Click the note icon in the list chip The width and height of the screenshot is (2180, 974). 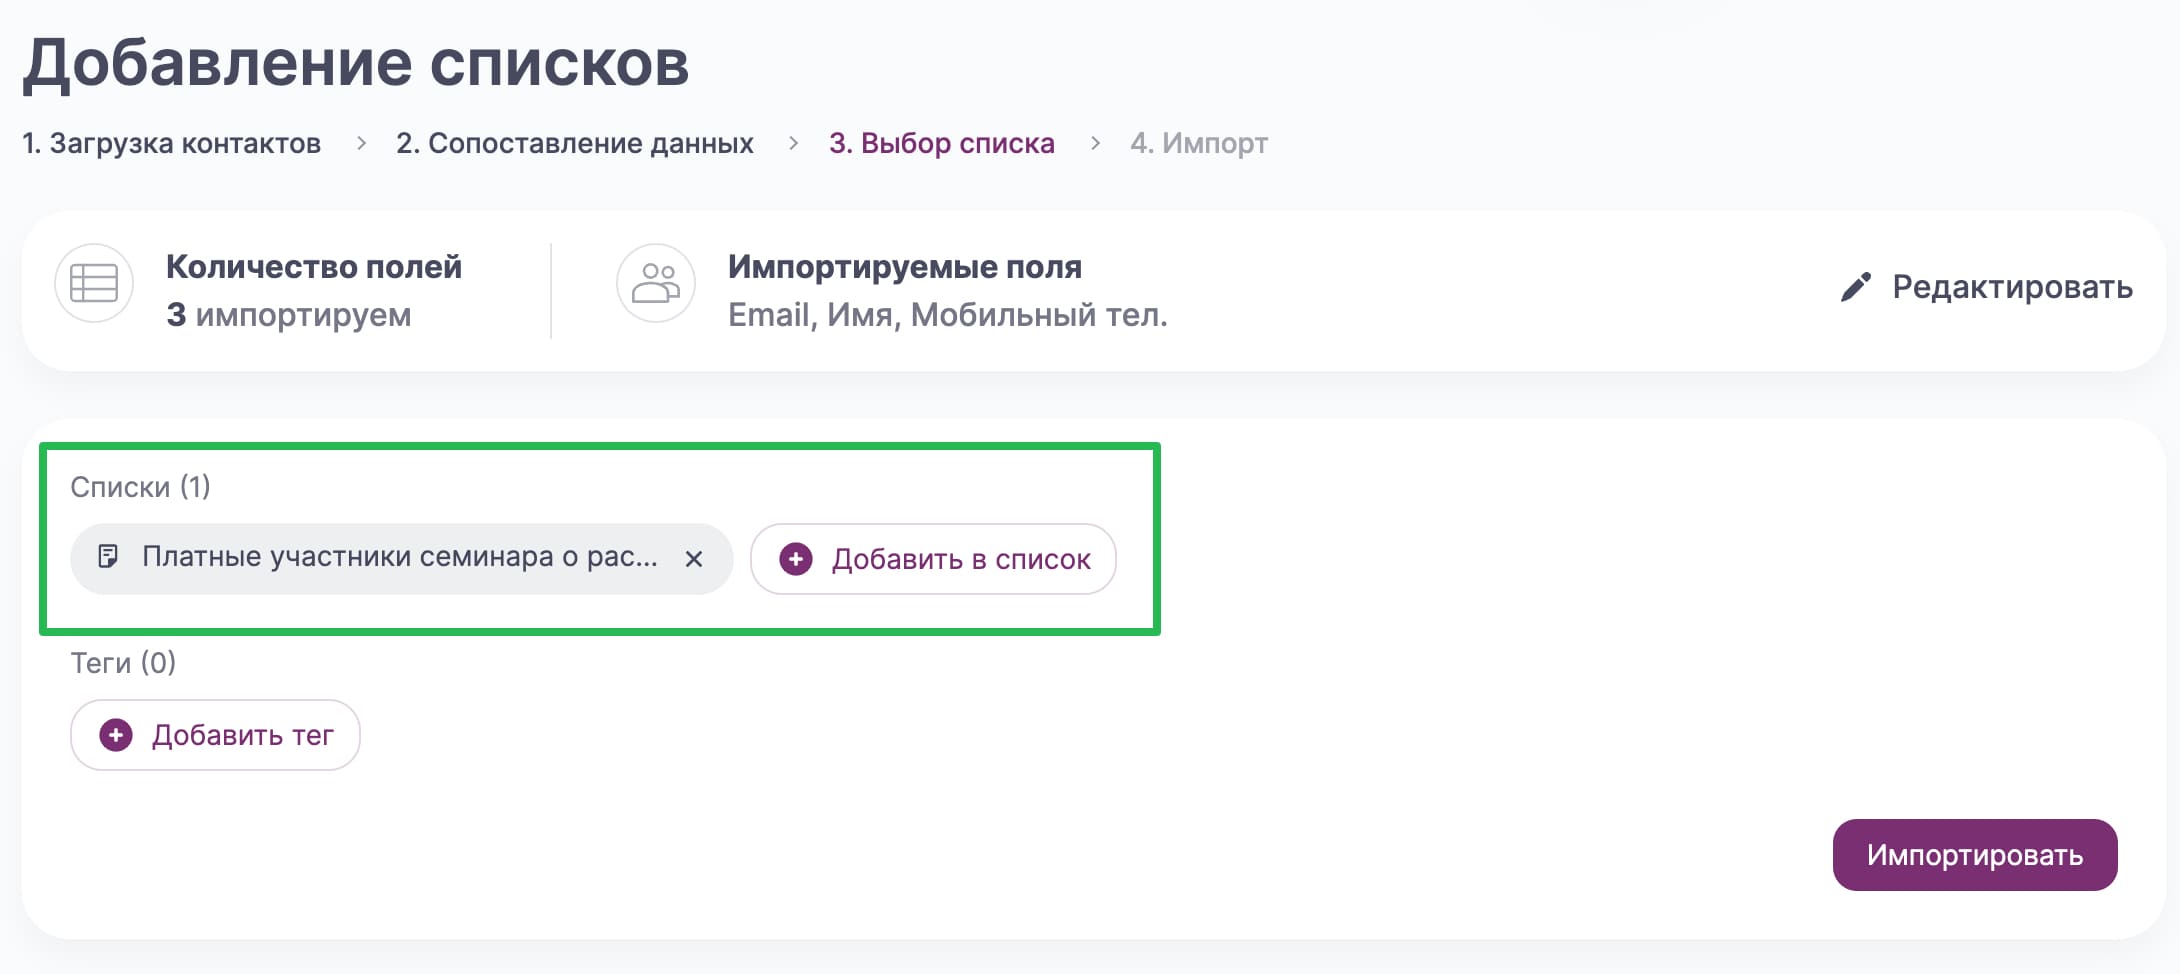[108, 556]
